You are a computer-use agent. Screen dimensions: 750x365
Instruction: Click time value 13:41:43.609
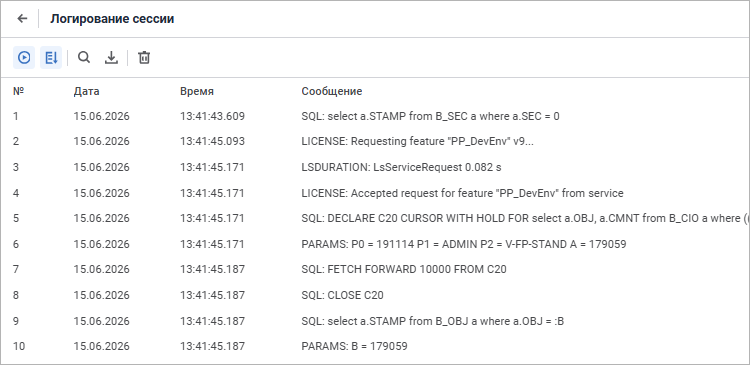pyautogui.click(x=212, y=116)
